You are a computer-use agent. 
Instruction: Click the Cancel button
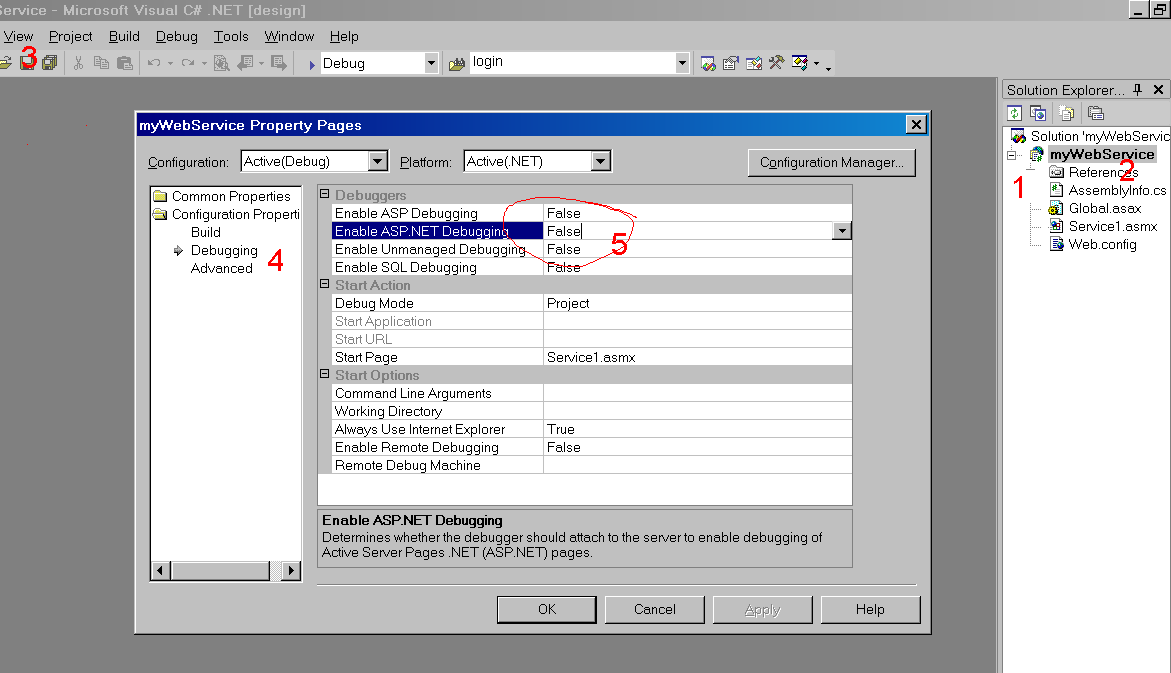tap(654, 610)
